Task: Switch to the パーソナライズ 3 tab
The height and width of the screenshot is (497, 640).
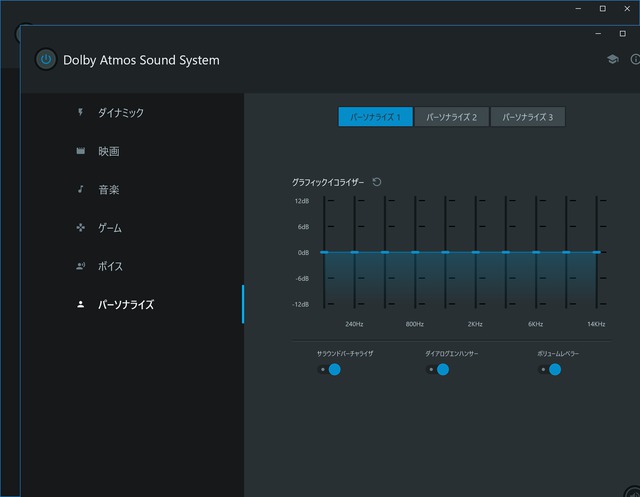Action: point(527,117)
